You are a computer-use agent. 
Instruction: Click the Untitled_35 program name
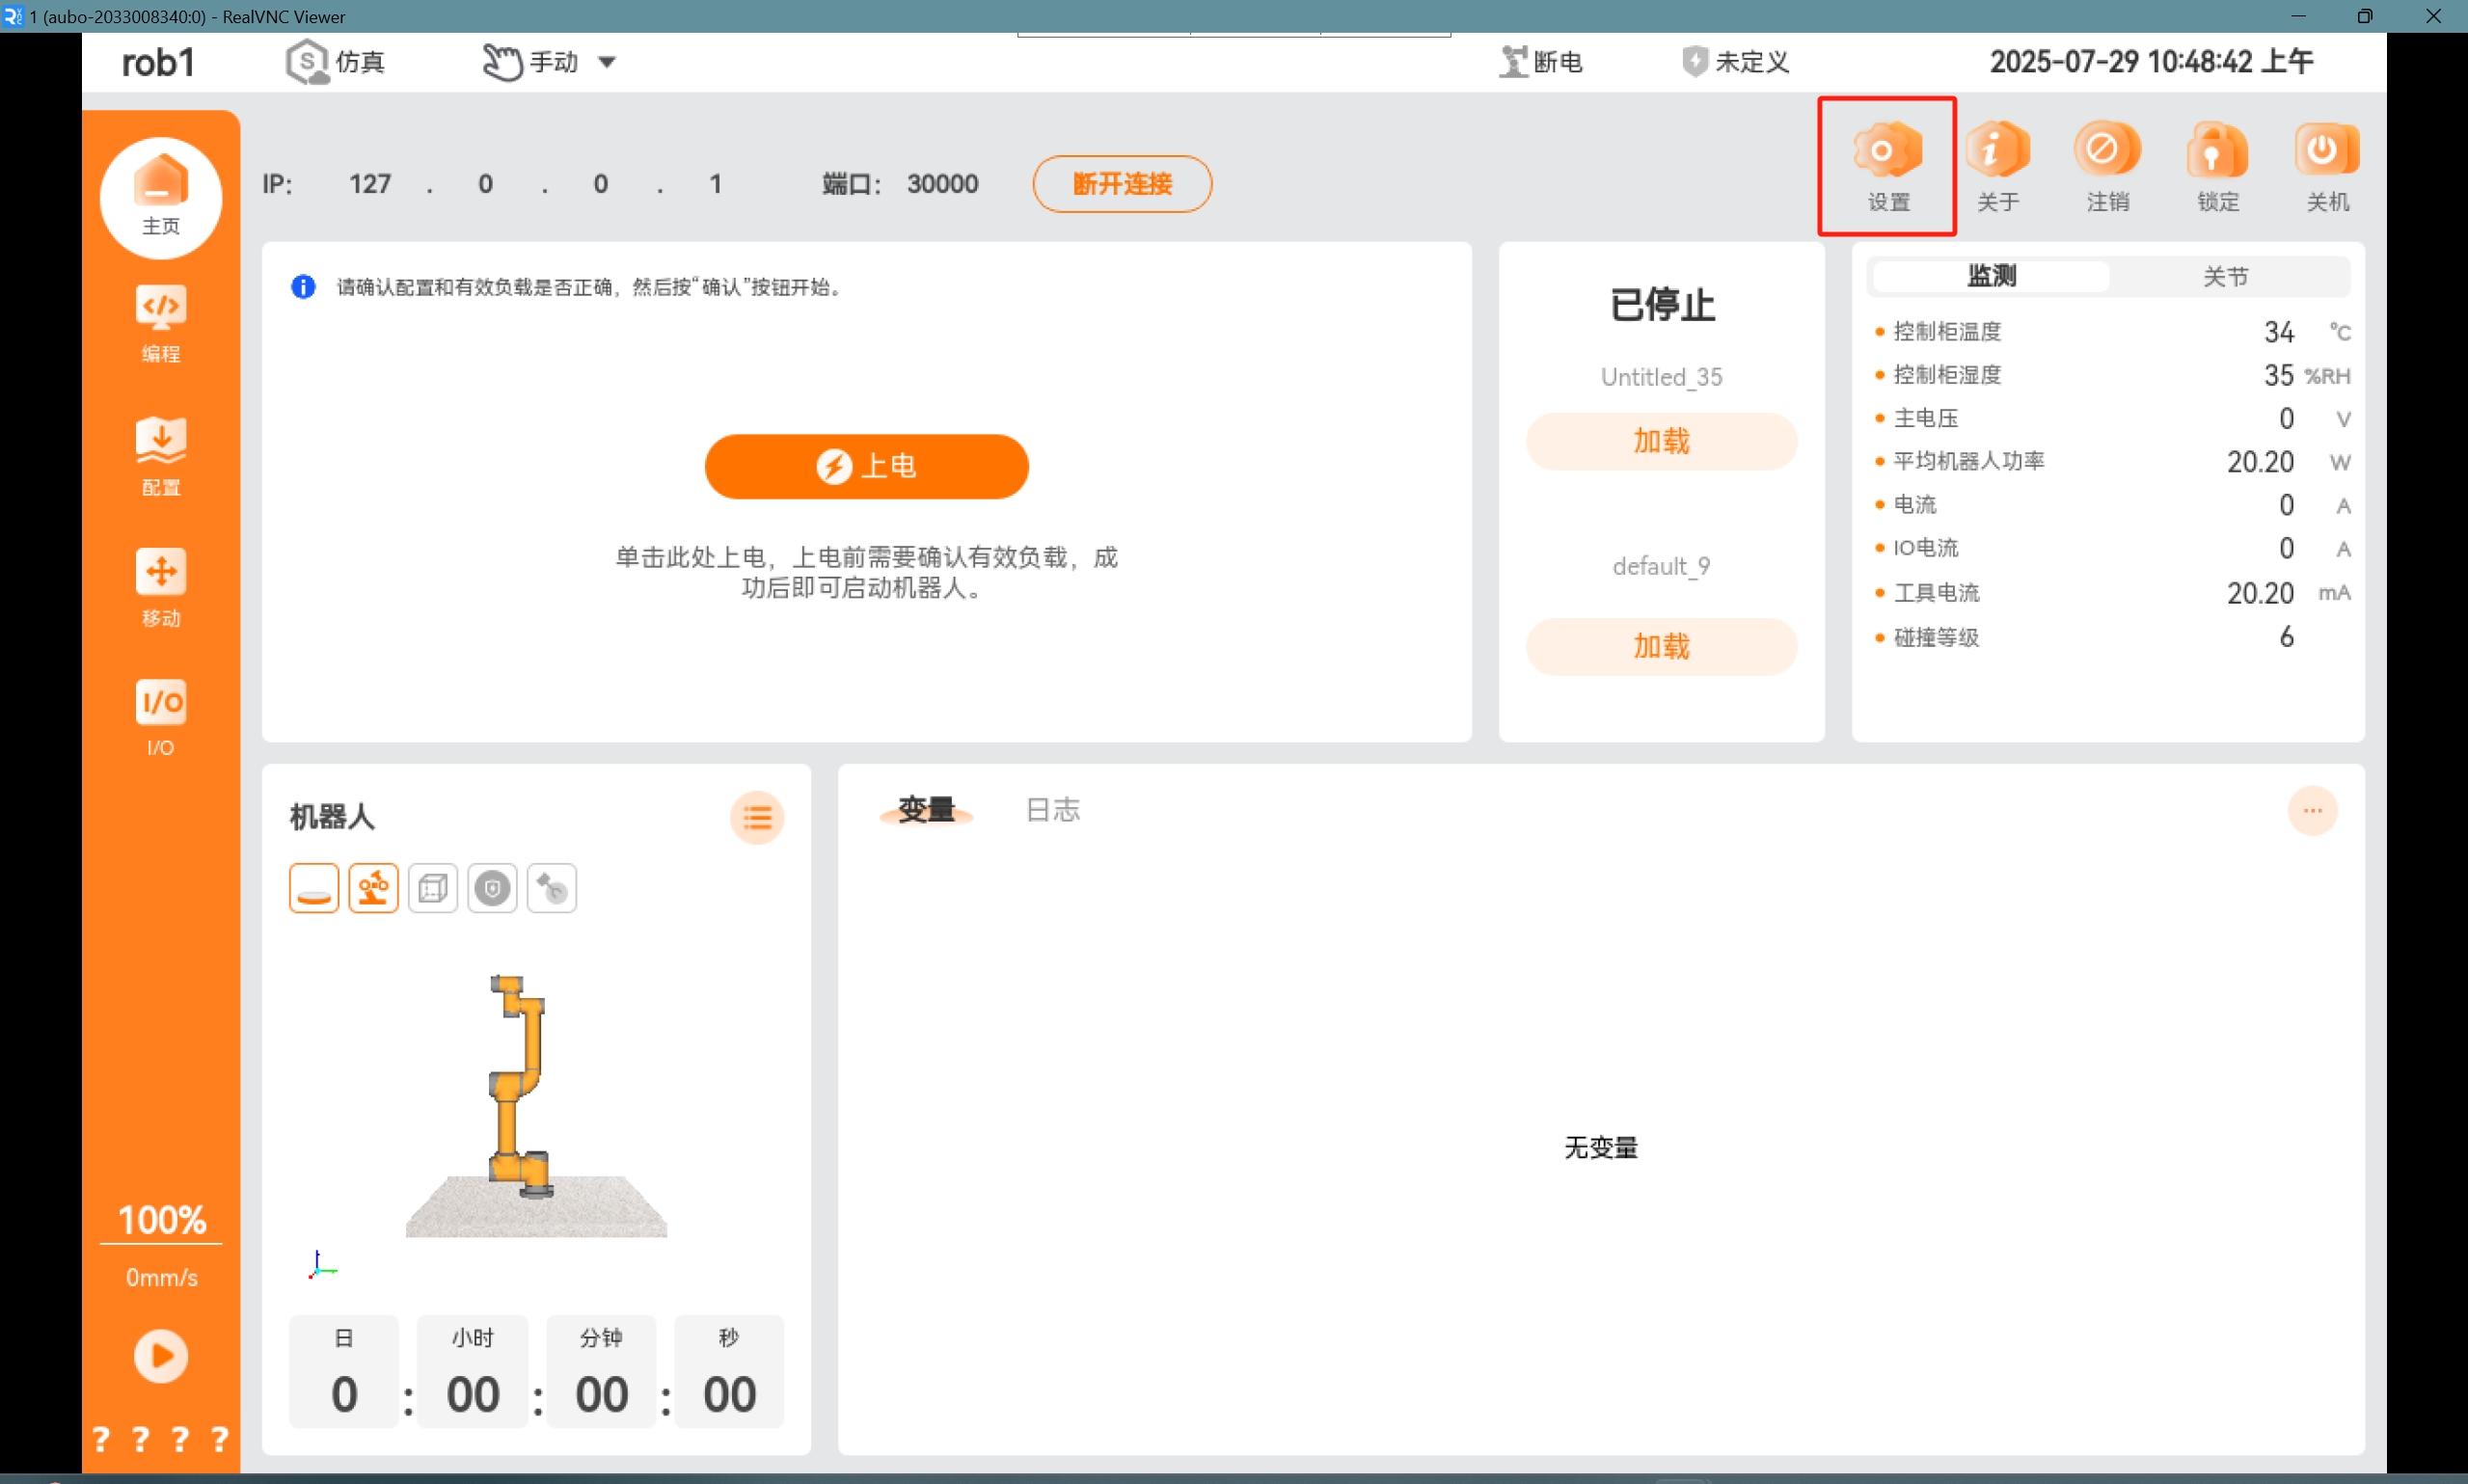tap(1661, 377)
